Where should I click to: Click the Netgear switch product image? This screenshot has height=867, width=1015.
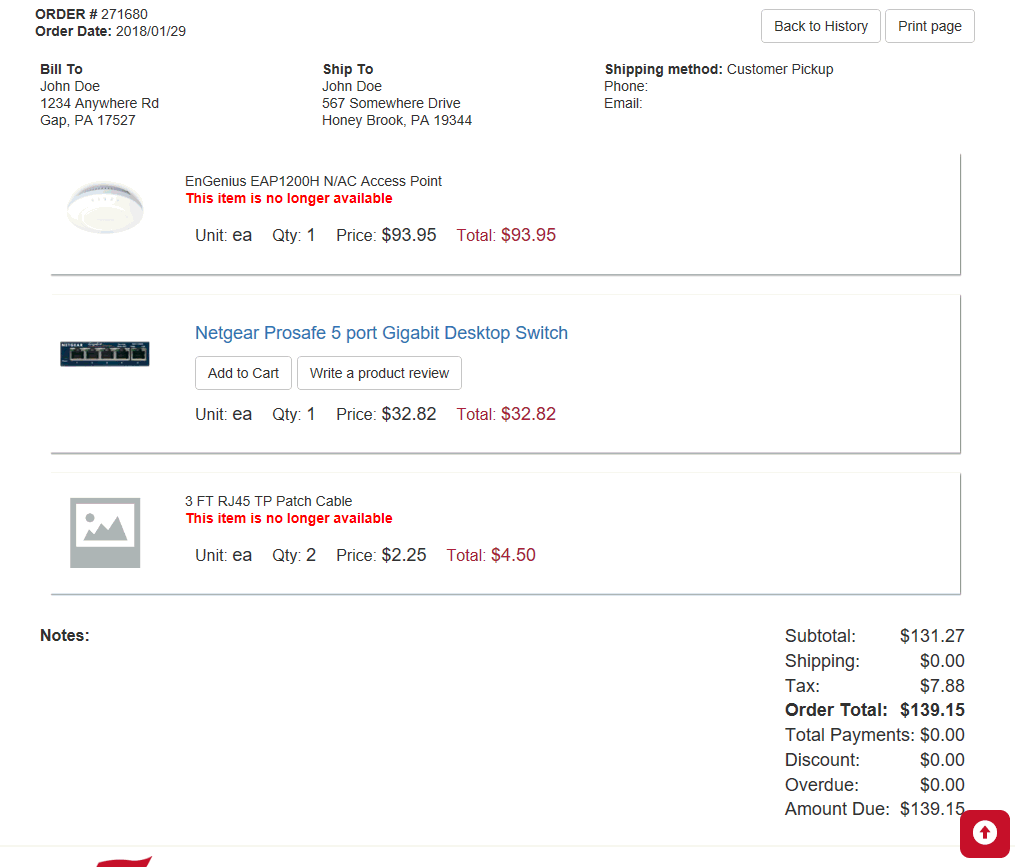pyautogui.click(x=105, y=353)
